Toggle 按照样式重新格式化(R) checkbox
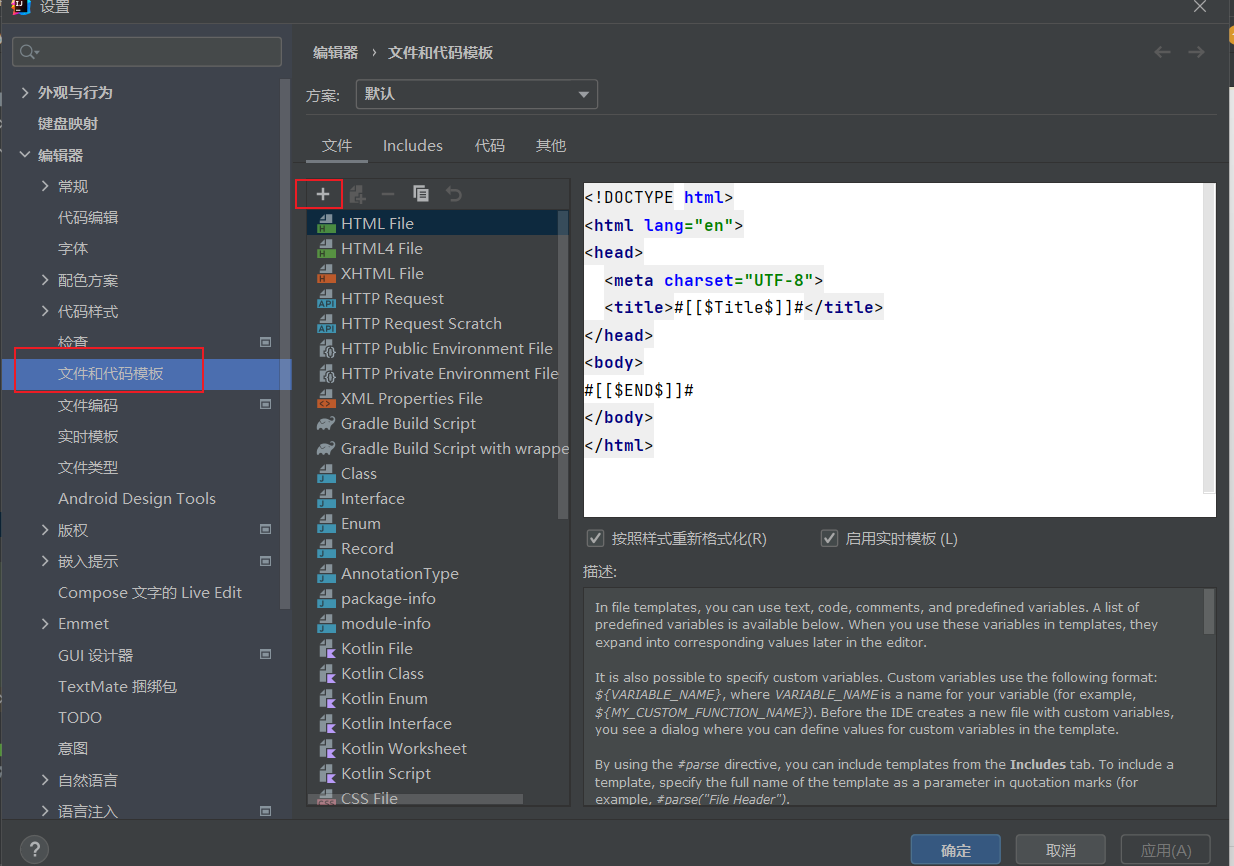1234x866 pixels. 596,538
